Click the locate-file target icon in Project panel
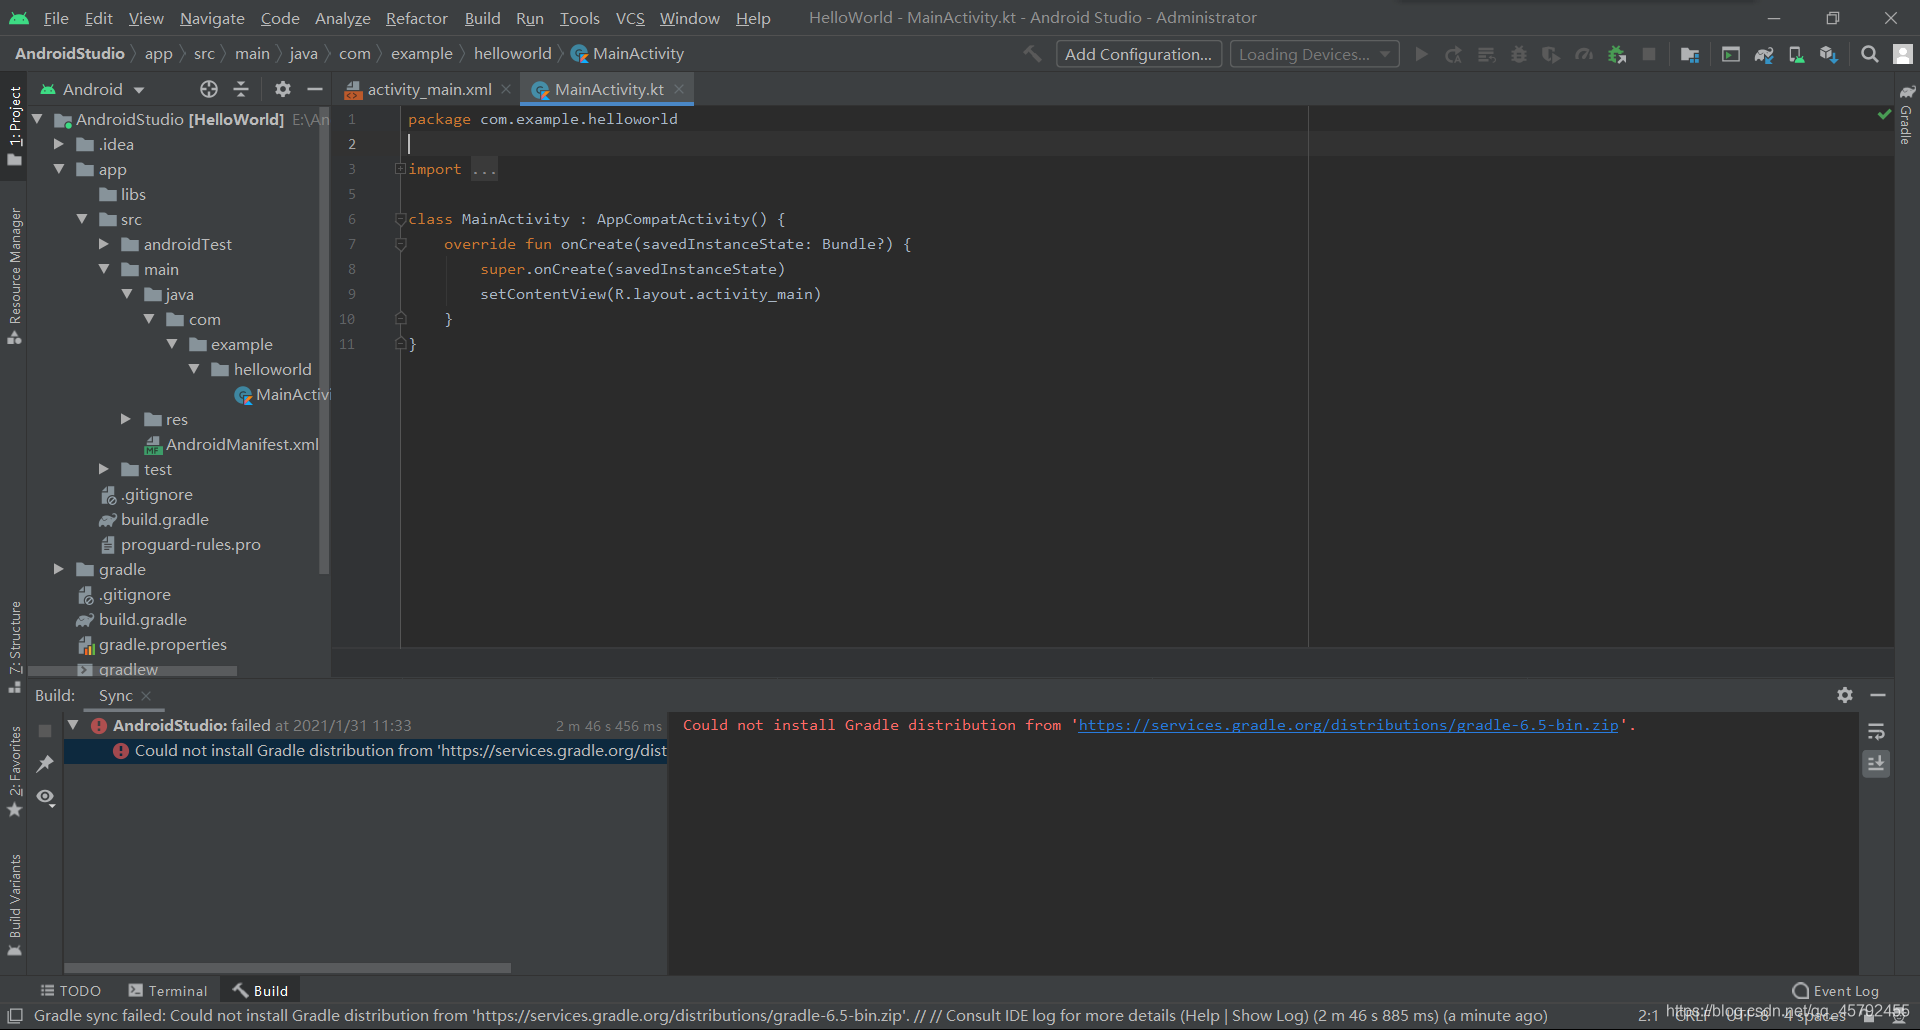Viewport: 1920px width, 1030px height. pos(209,89)
